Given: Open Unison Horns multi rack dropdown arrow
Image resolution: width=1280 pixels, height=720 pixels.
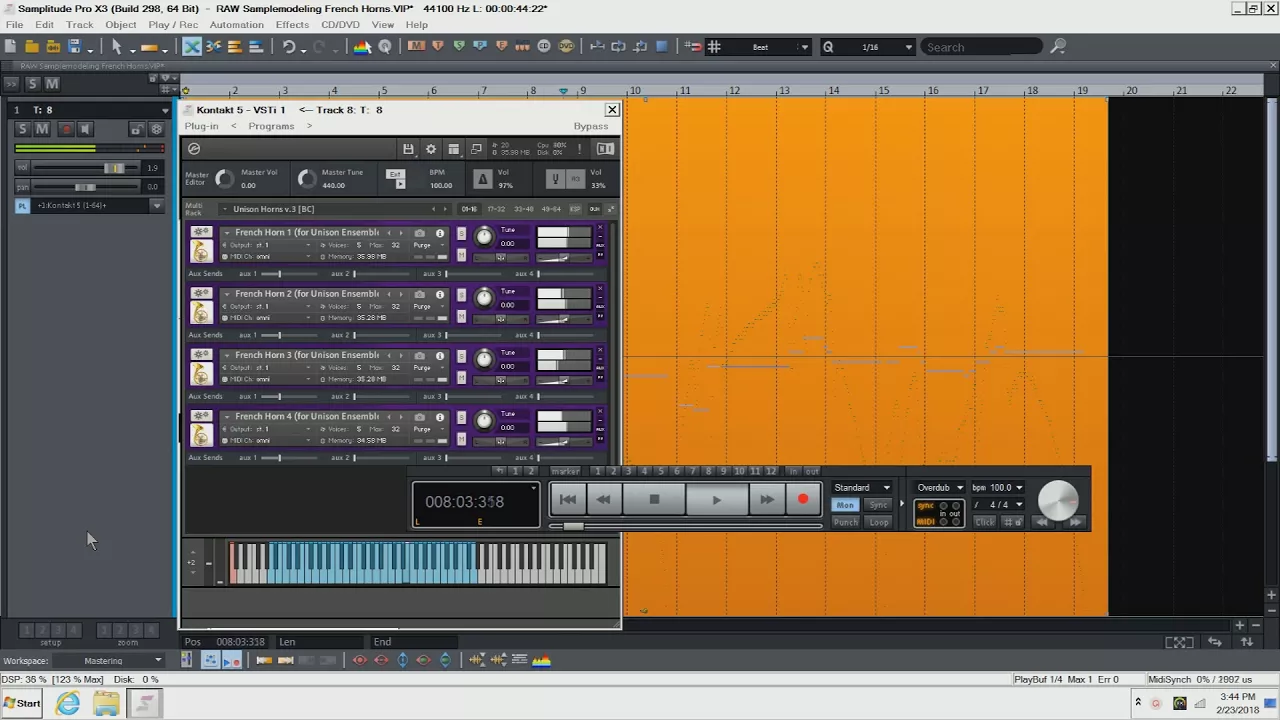Looking at the screenshot, I should (225, 209).
